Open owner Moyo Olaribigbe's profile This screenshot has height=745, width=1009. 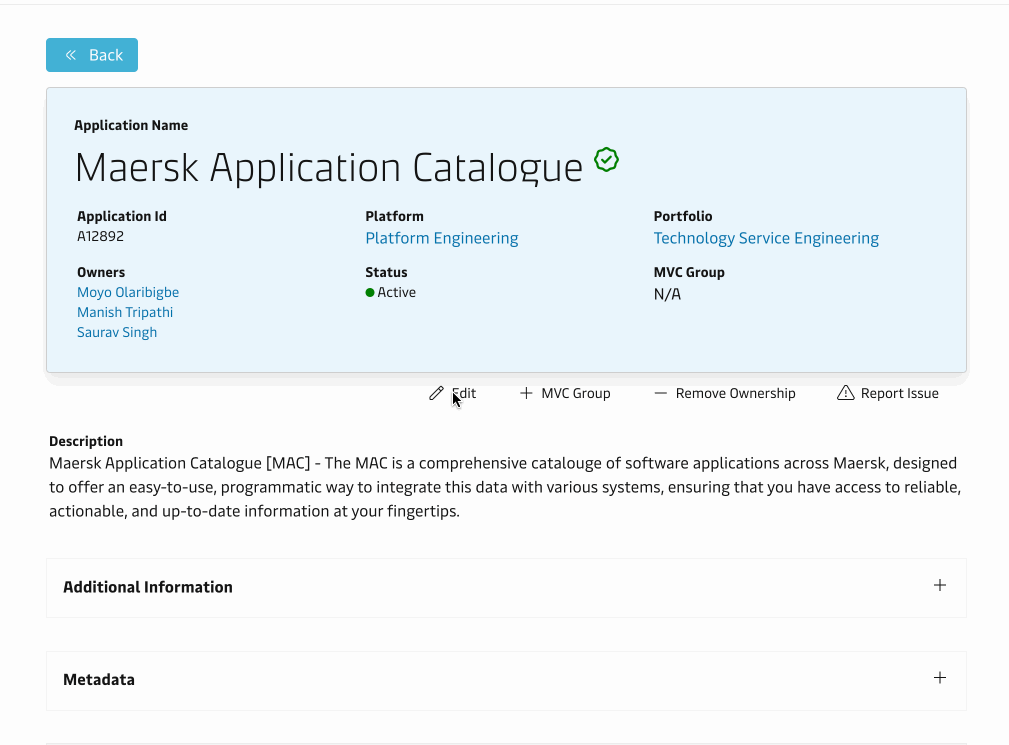click(x=128, y=292)
